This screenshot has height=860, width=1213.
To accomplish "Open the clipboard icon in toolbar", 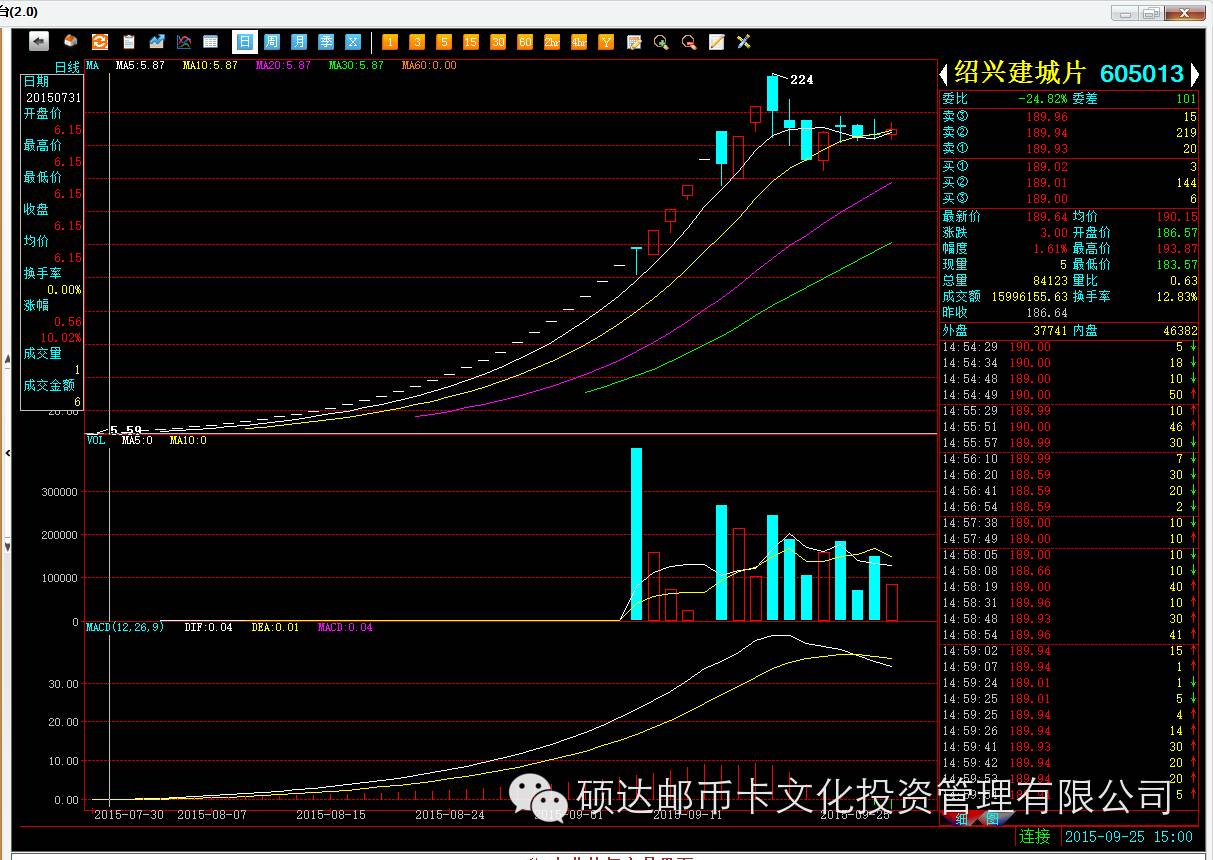I will [x=128, y=41].
